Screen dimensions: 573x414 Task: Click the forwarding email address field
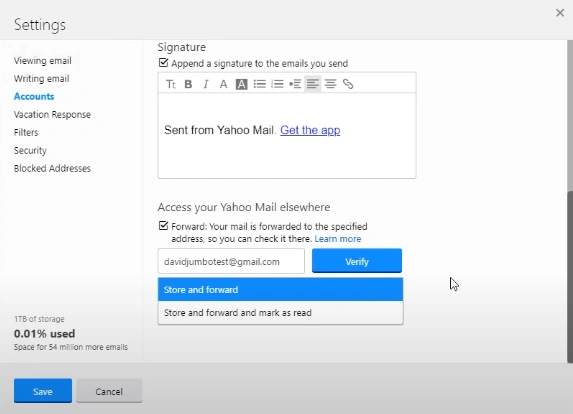(231, 261)
